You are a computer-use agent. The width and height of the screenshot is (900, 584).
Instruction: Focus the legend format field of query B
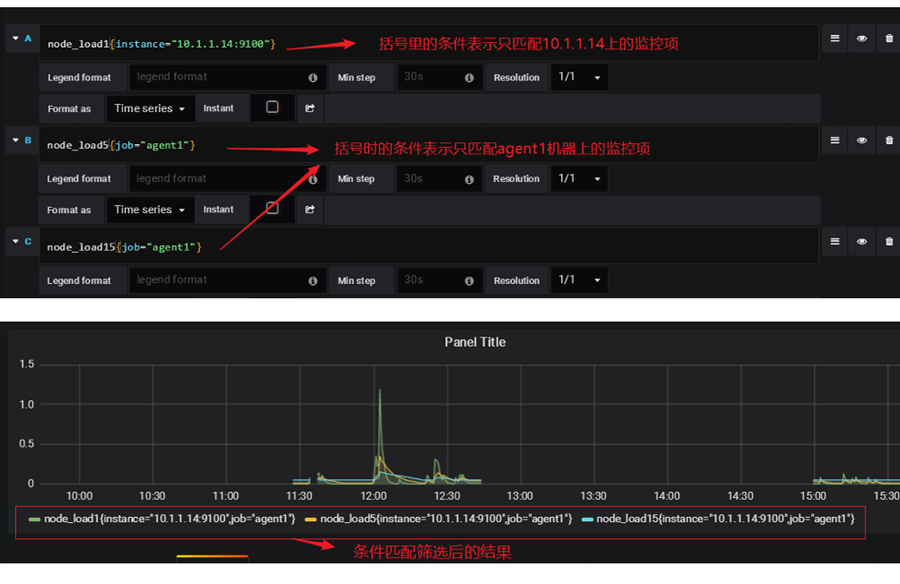228,179
